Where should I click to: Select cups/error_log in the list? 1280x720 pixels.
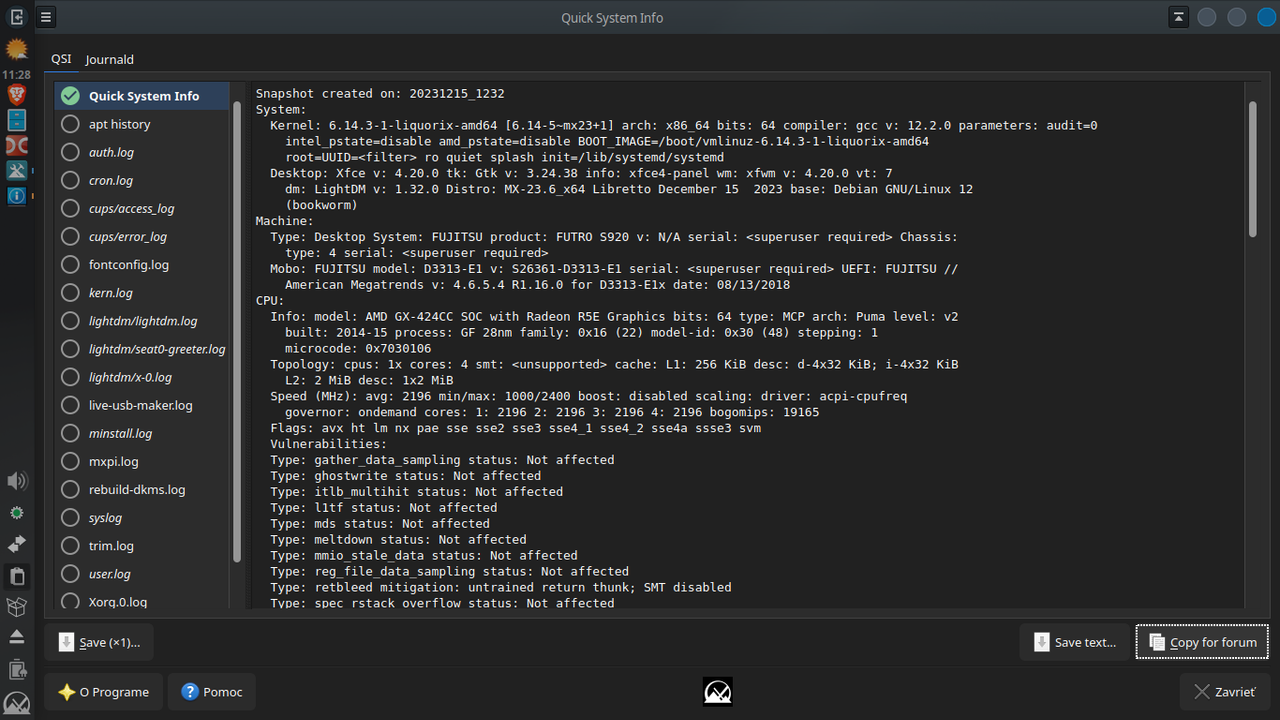142,237
